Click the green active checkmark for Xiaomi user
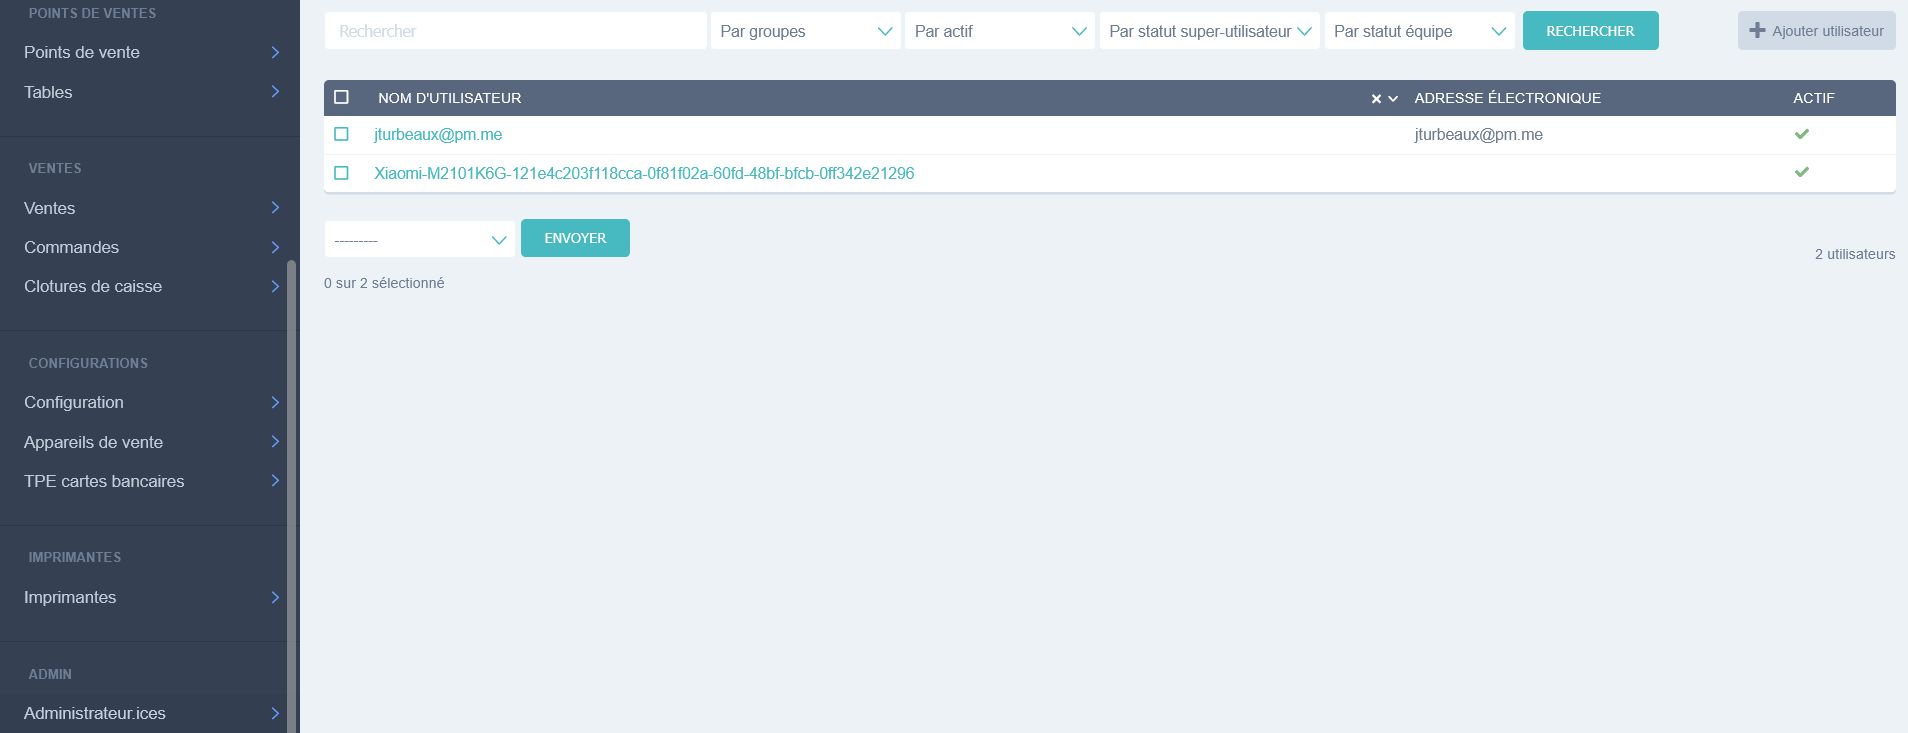Image resolution: width=1908 pixels, height=733 pixels. pyautogui.click(x=1801, y=172)
